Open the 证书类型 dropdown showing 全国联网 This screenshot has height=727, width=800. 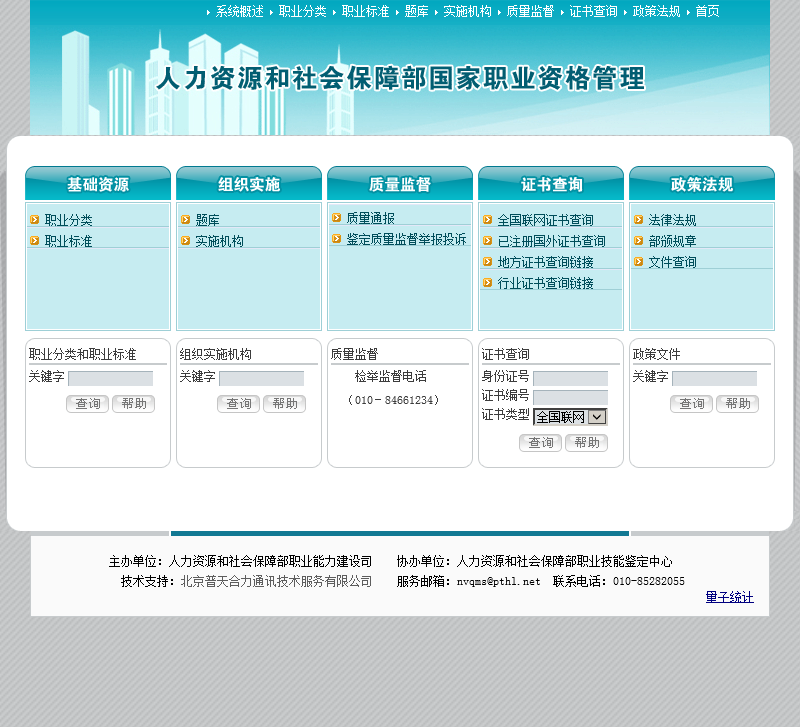(570, 417)
